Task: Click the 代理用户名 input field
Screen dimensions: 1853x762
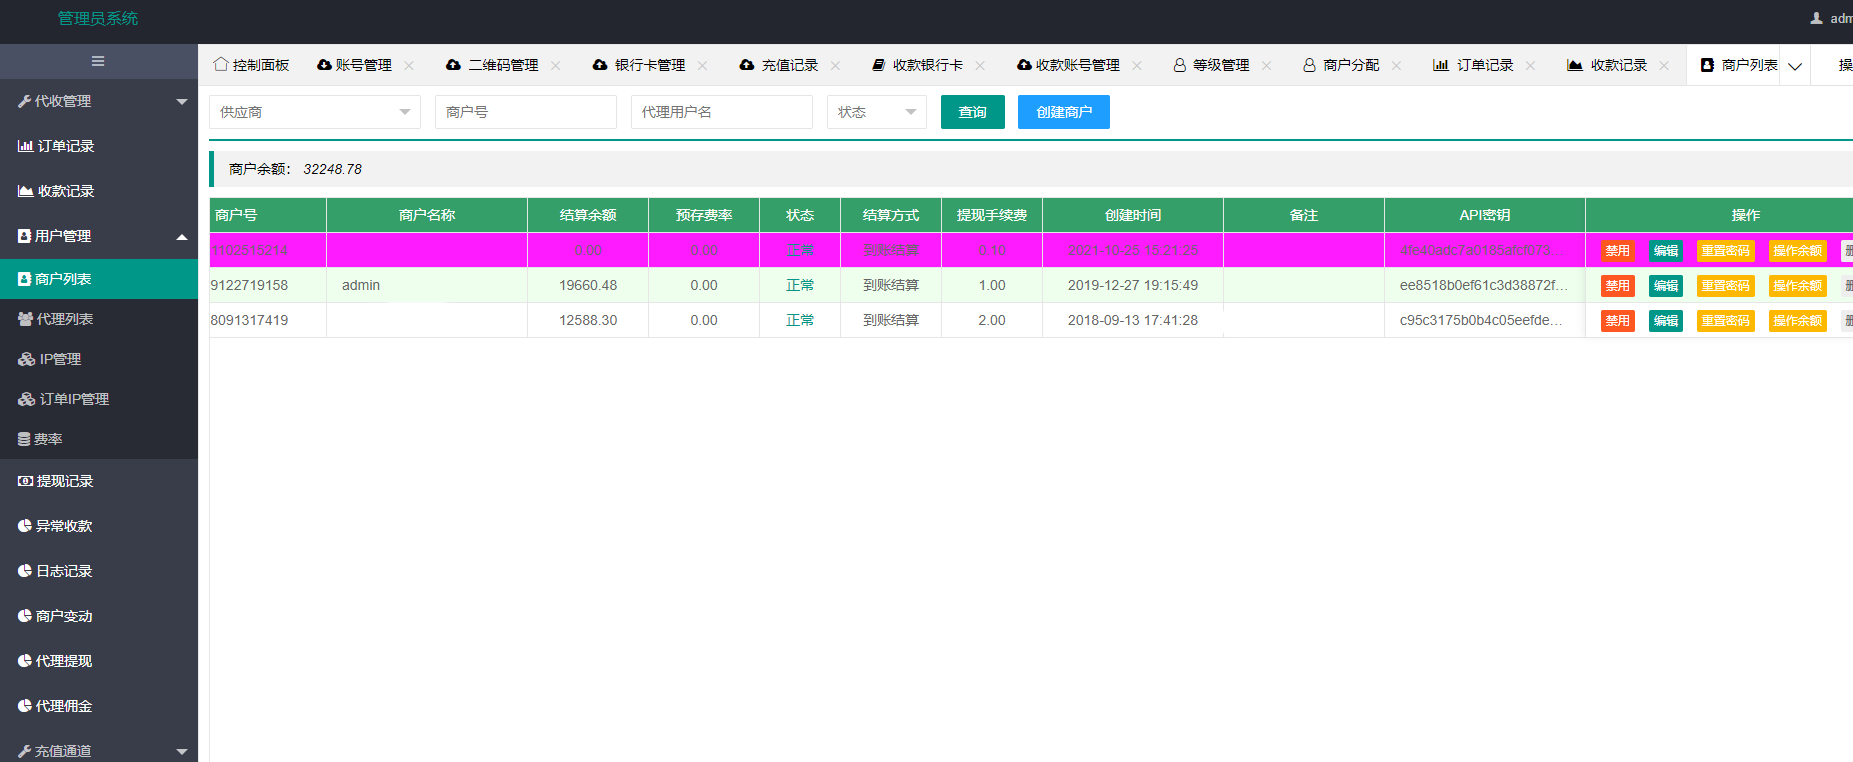Action: coord(722,112)
